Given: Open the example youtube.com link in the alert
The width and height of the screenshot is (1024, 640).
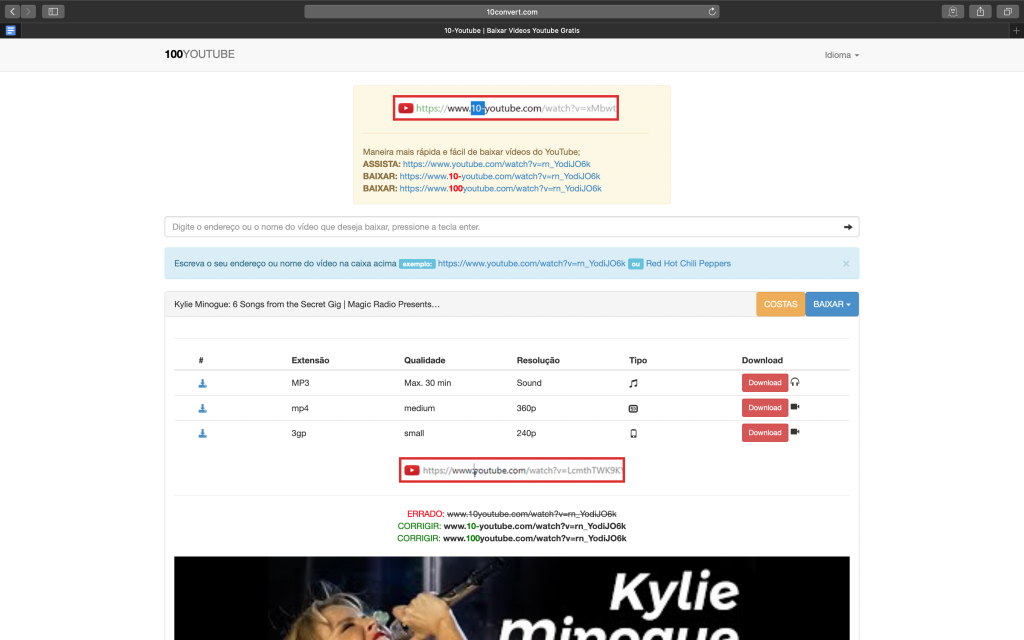Looking at the screenshot, I should click(532, 264).
